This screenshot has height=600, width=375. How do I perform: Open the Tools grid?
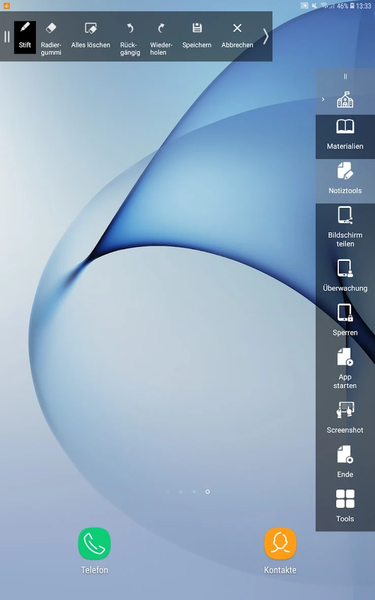click(x=345, y=506)
